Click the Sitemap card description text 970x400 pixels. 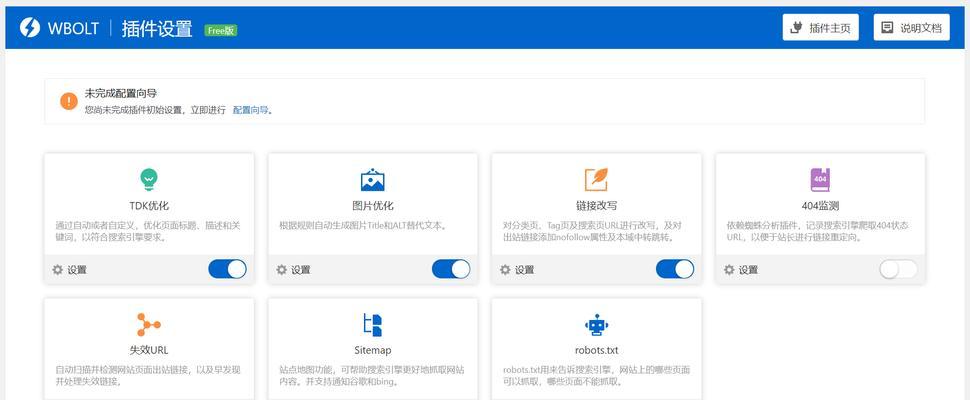(372, 376)
